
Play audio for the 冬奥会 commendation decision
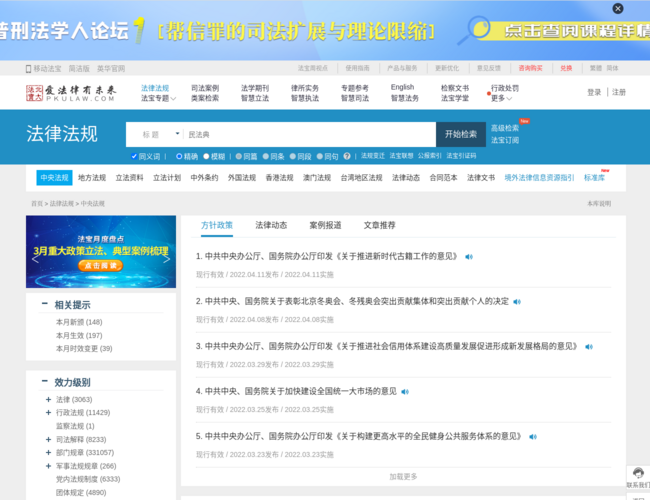click(517, 301)
